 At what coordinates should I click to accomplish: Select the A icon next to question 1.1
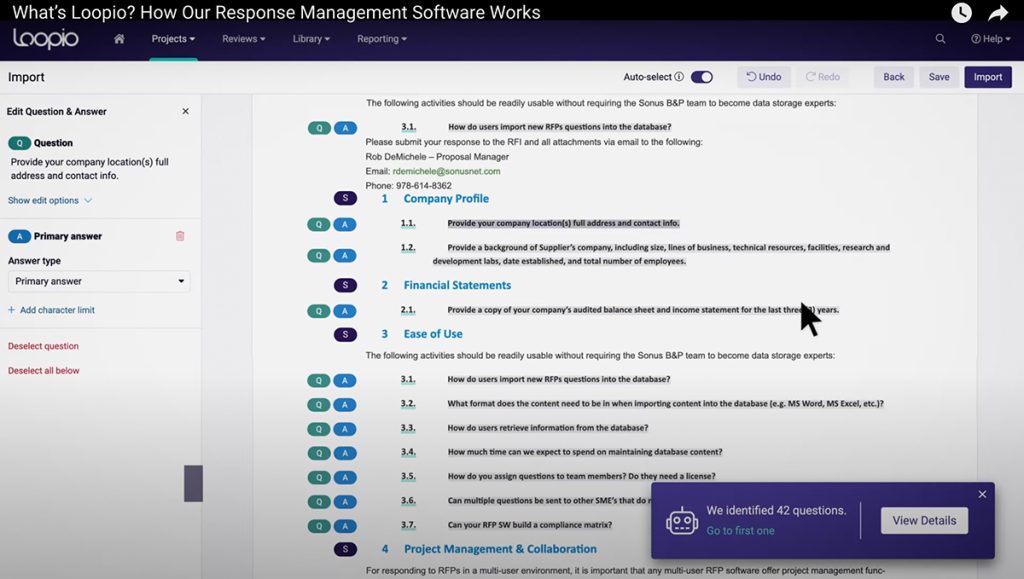tap(345, 224)
